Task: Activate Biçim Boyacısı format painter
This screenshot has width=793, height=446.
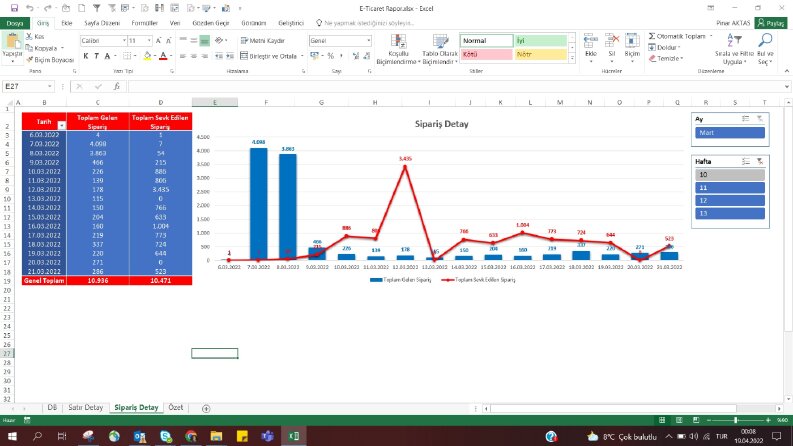Action: click(50, 60)
